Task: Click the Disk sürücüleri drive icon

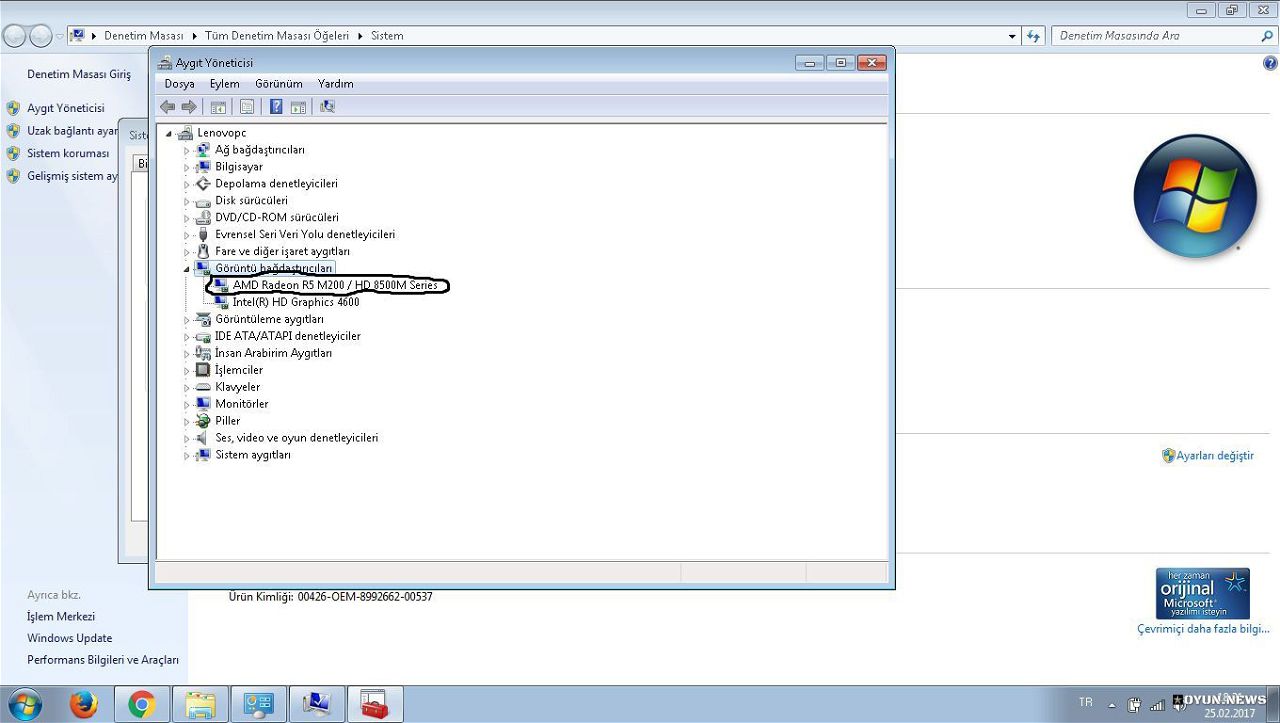Action: 203,200
